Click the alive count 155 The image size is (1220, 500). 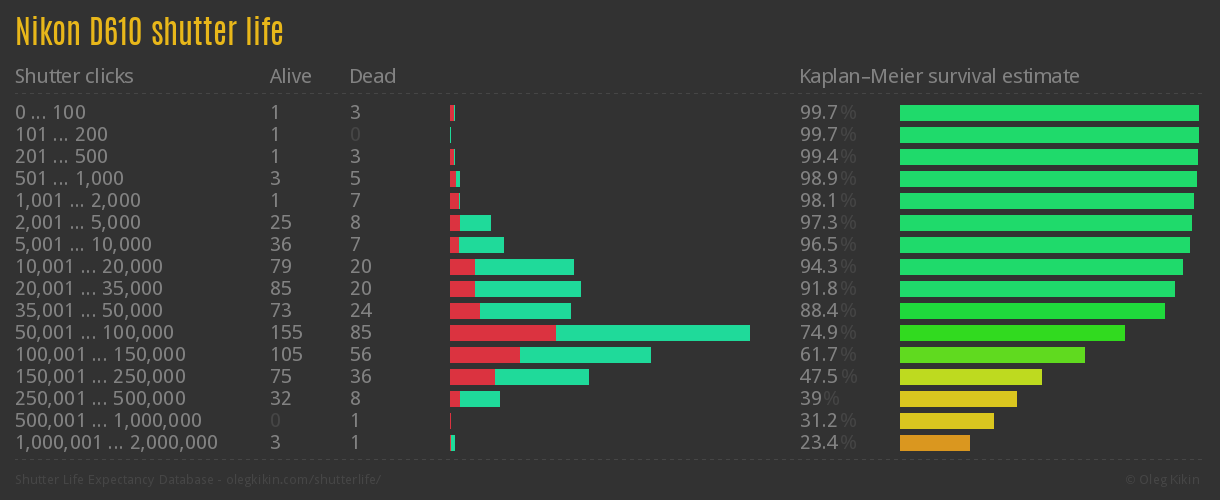point(286,332)
